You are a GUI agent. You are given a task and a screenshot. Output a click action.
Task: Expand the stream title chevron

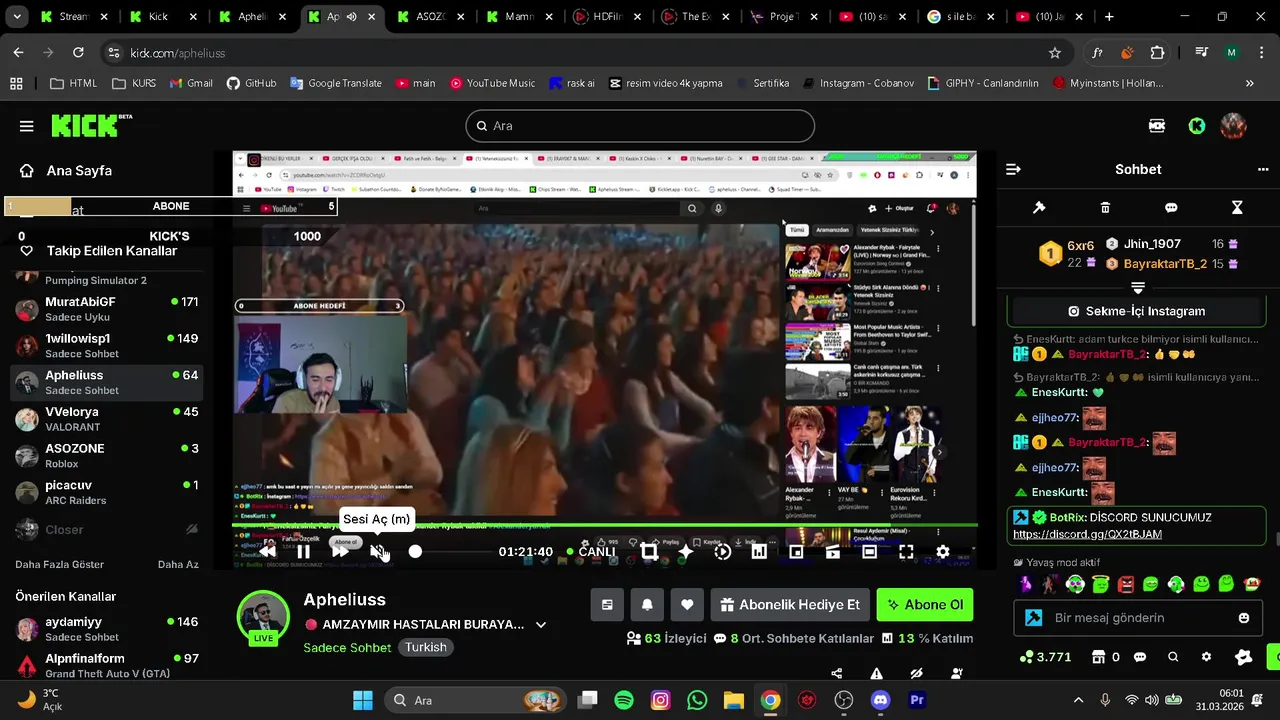(x=541, y=625)
